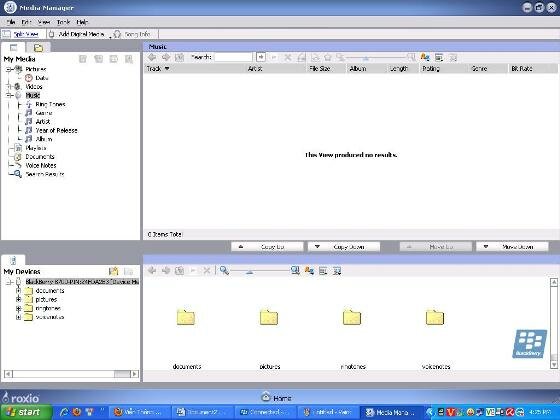Screen dimensions: 560x420
Task: Select the Videos tree item
Action: tap(34, 86)
